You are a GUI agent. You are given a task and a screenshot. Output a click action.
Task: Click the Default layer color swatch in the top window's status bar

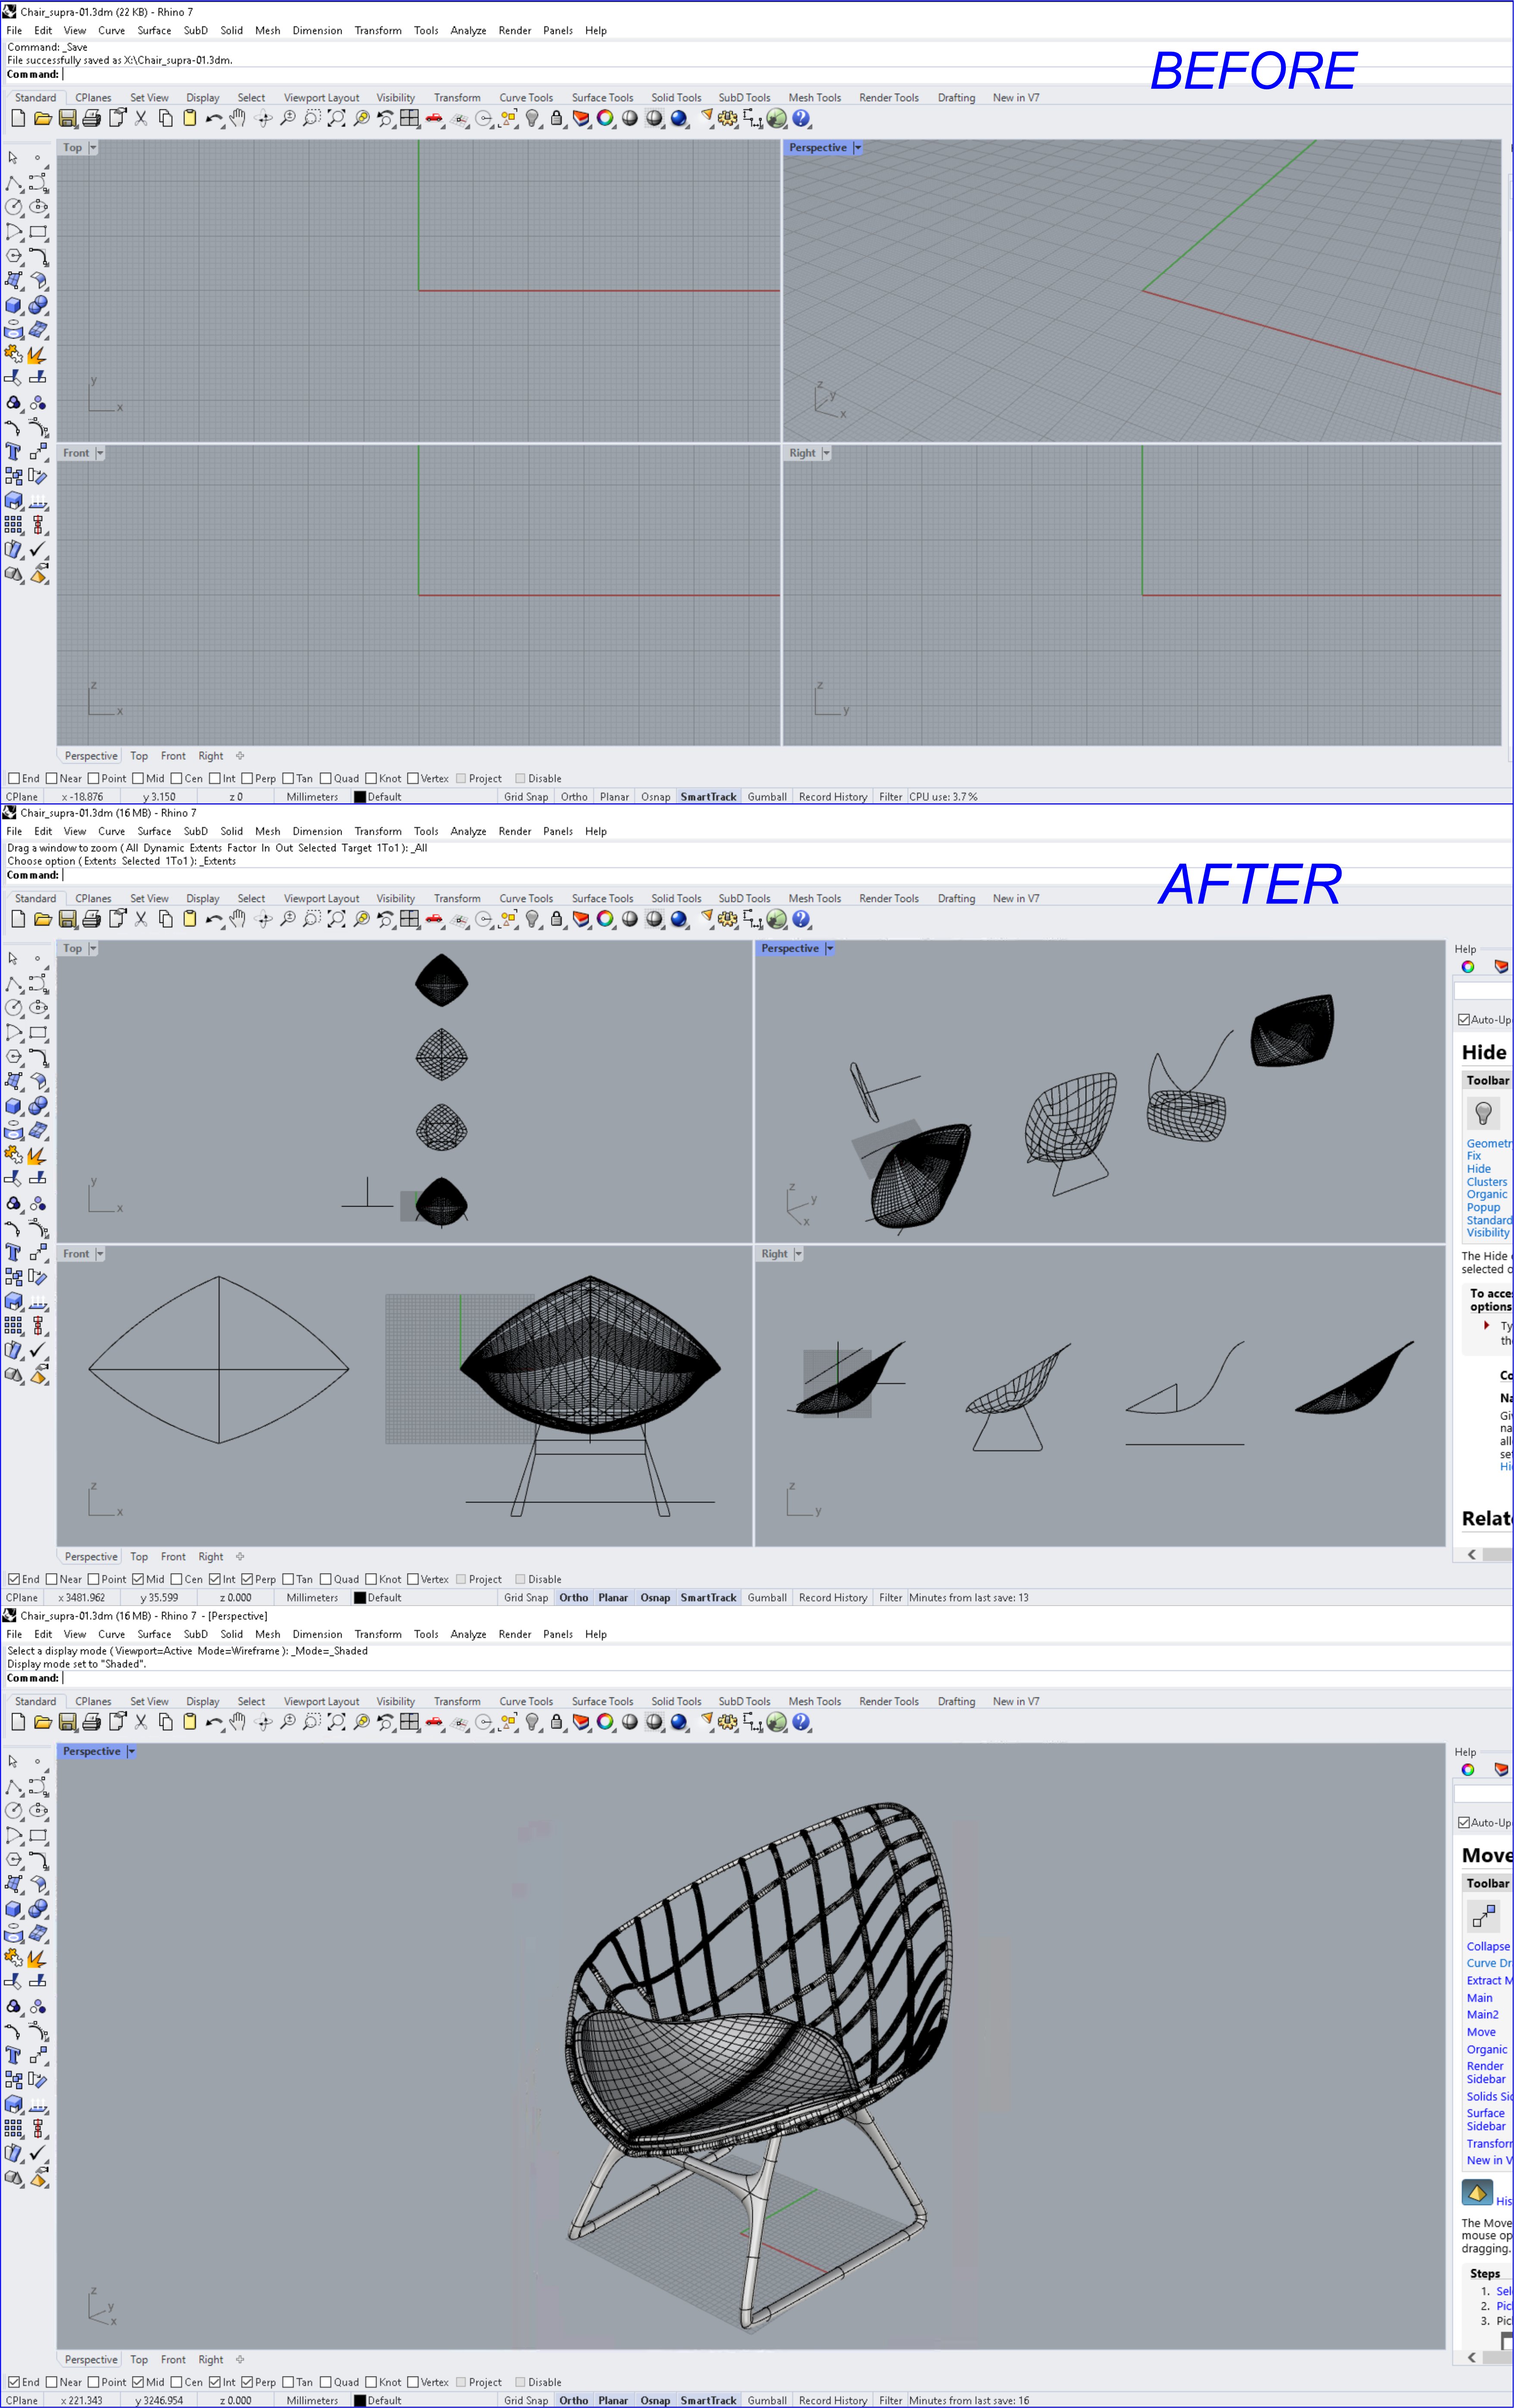pos(360,797)
